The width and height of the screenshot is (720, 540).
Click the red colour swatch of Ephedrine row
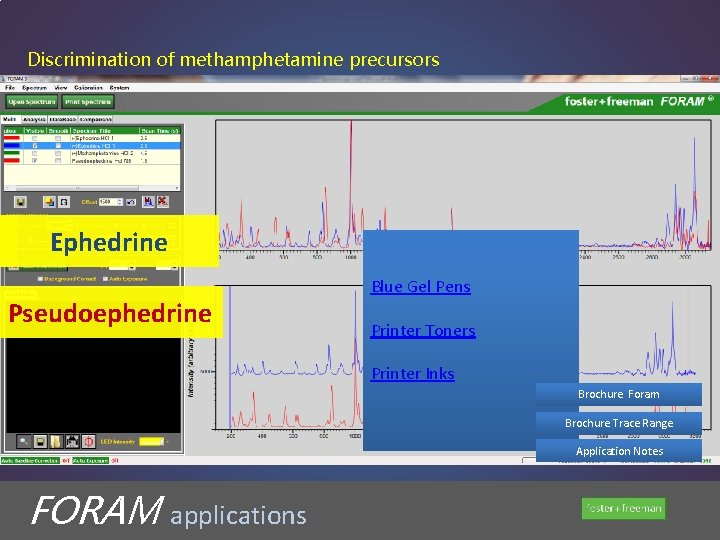pyautogui.click(x=12, y=138)
